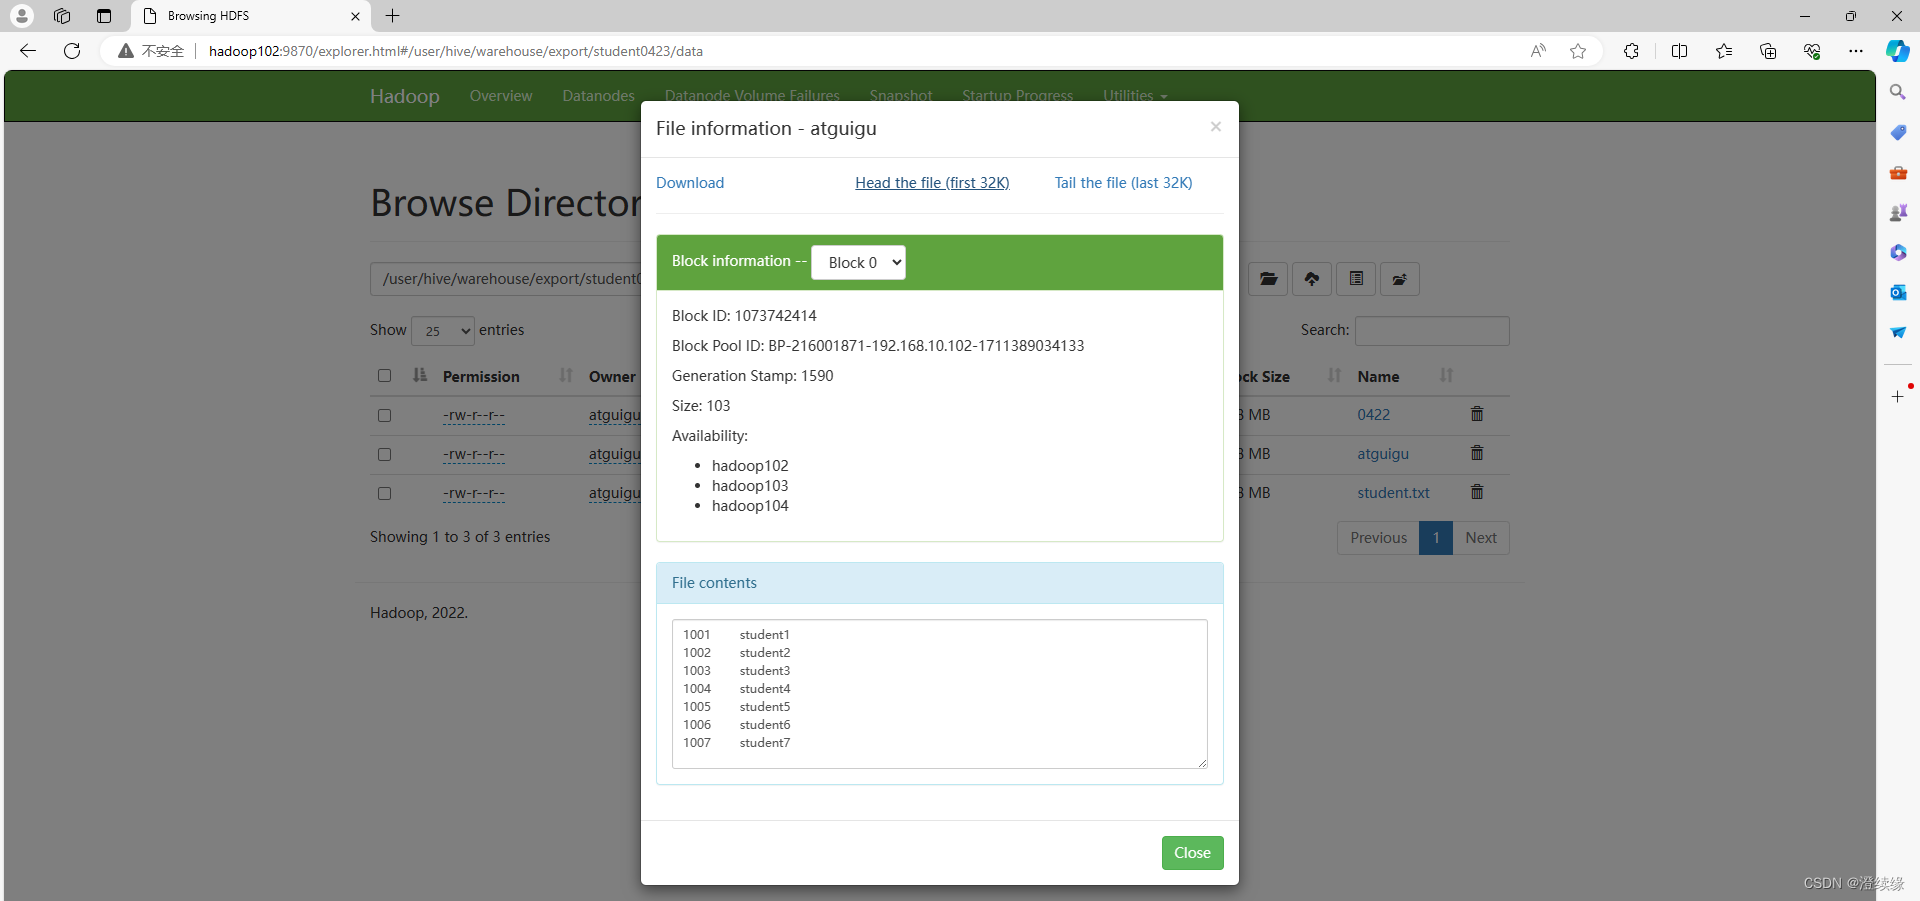Expand the Utilities dropdown menu
The height and width of the screenshot is (901, 1920).
1135,96
